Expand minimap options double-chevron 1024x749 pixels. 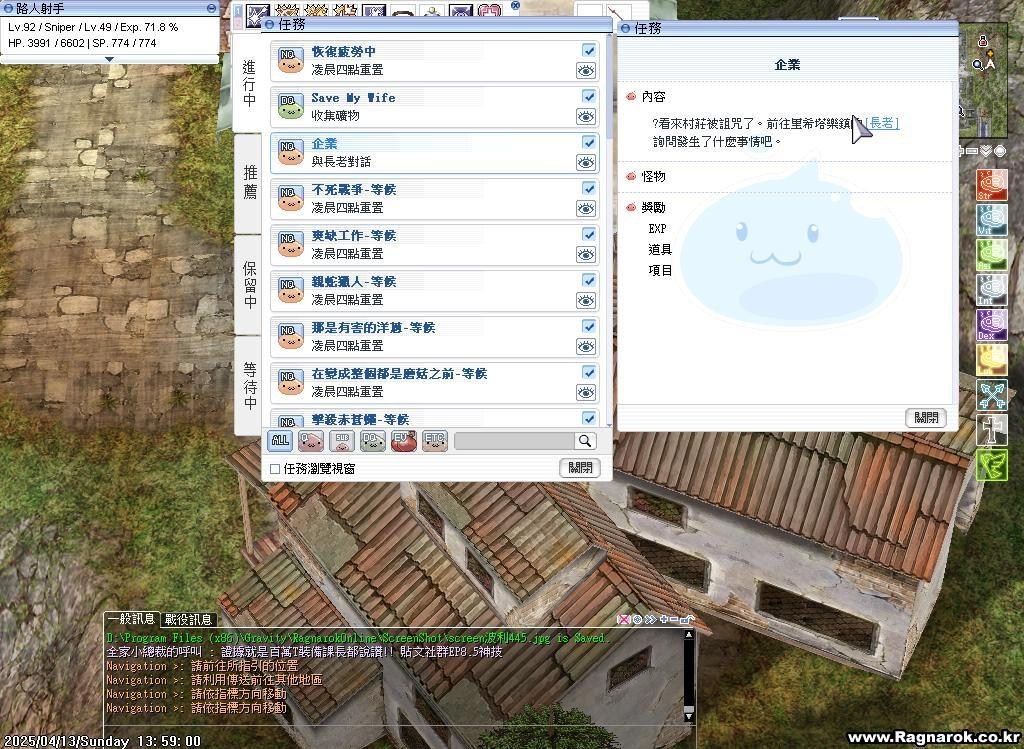(986, 151)
